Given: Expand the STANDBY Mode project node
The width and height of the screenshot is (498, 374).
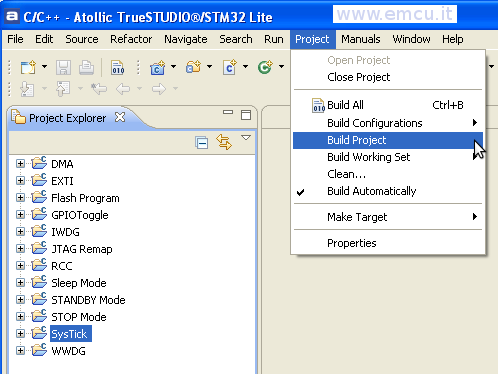Looking at the screenshot, I should [20, 300].
